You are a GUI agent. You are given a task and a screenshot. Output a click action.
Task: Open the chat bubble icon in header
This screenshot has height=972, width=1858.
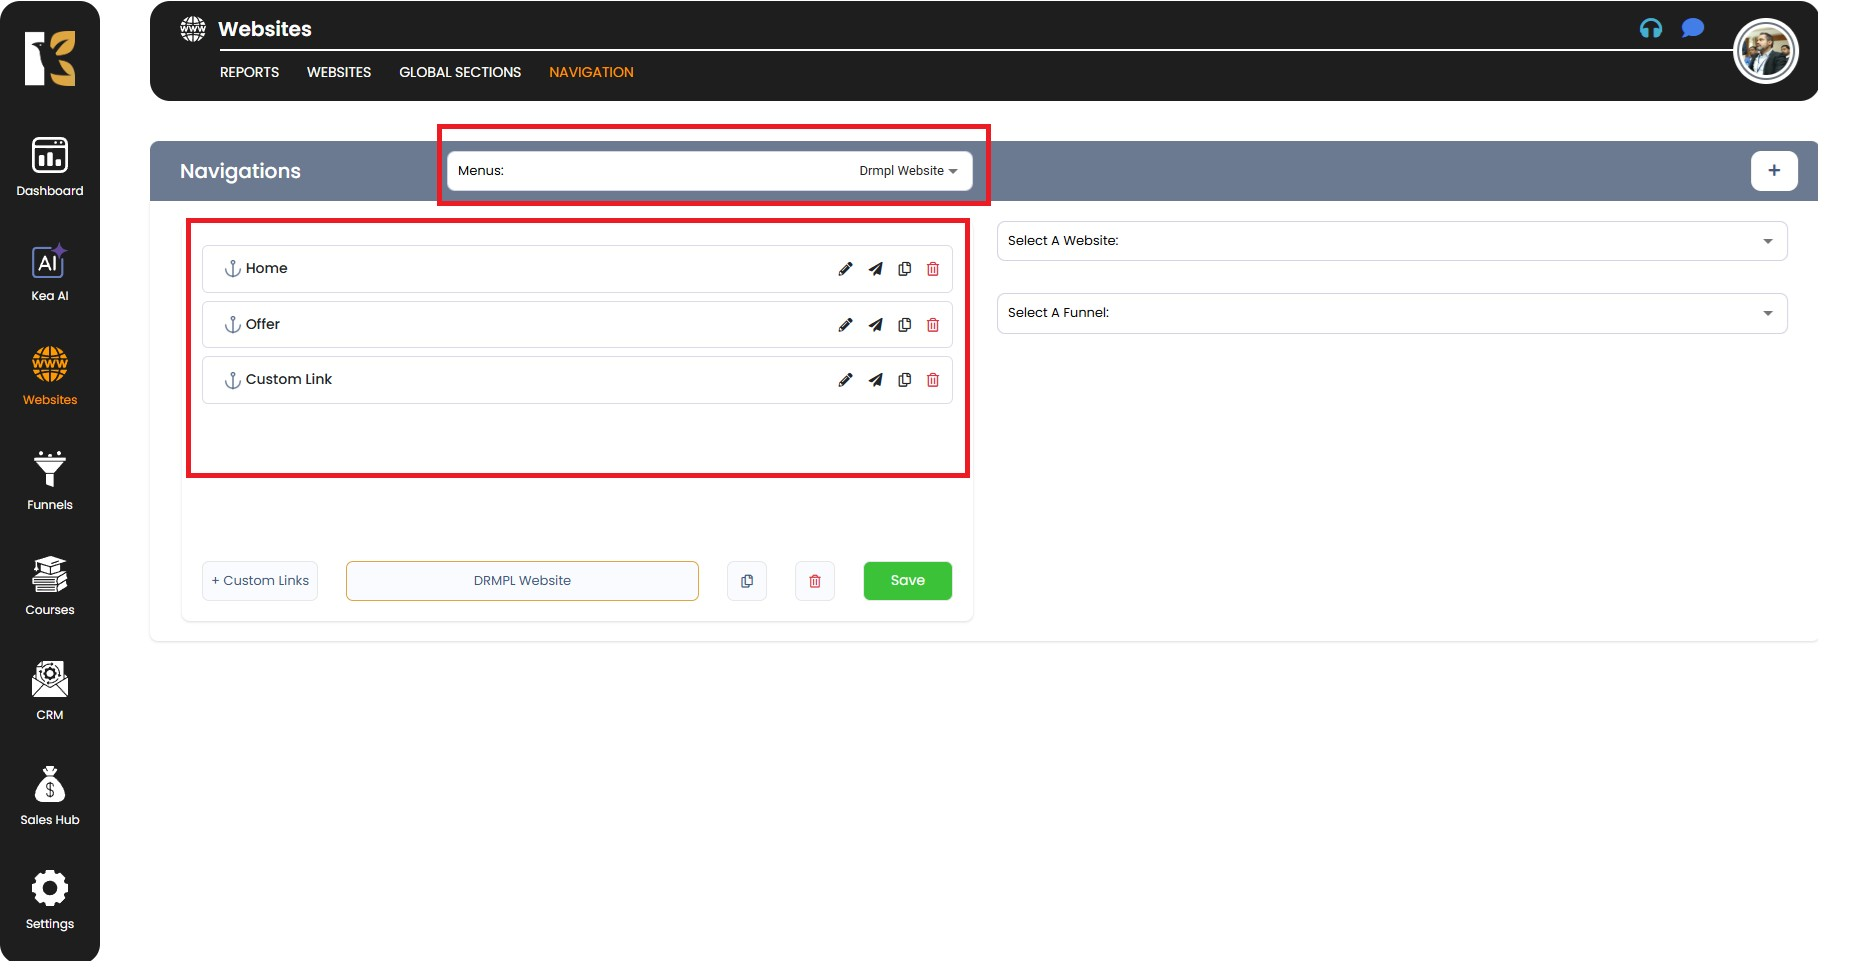(1692, 29)
